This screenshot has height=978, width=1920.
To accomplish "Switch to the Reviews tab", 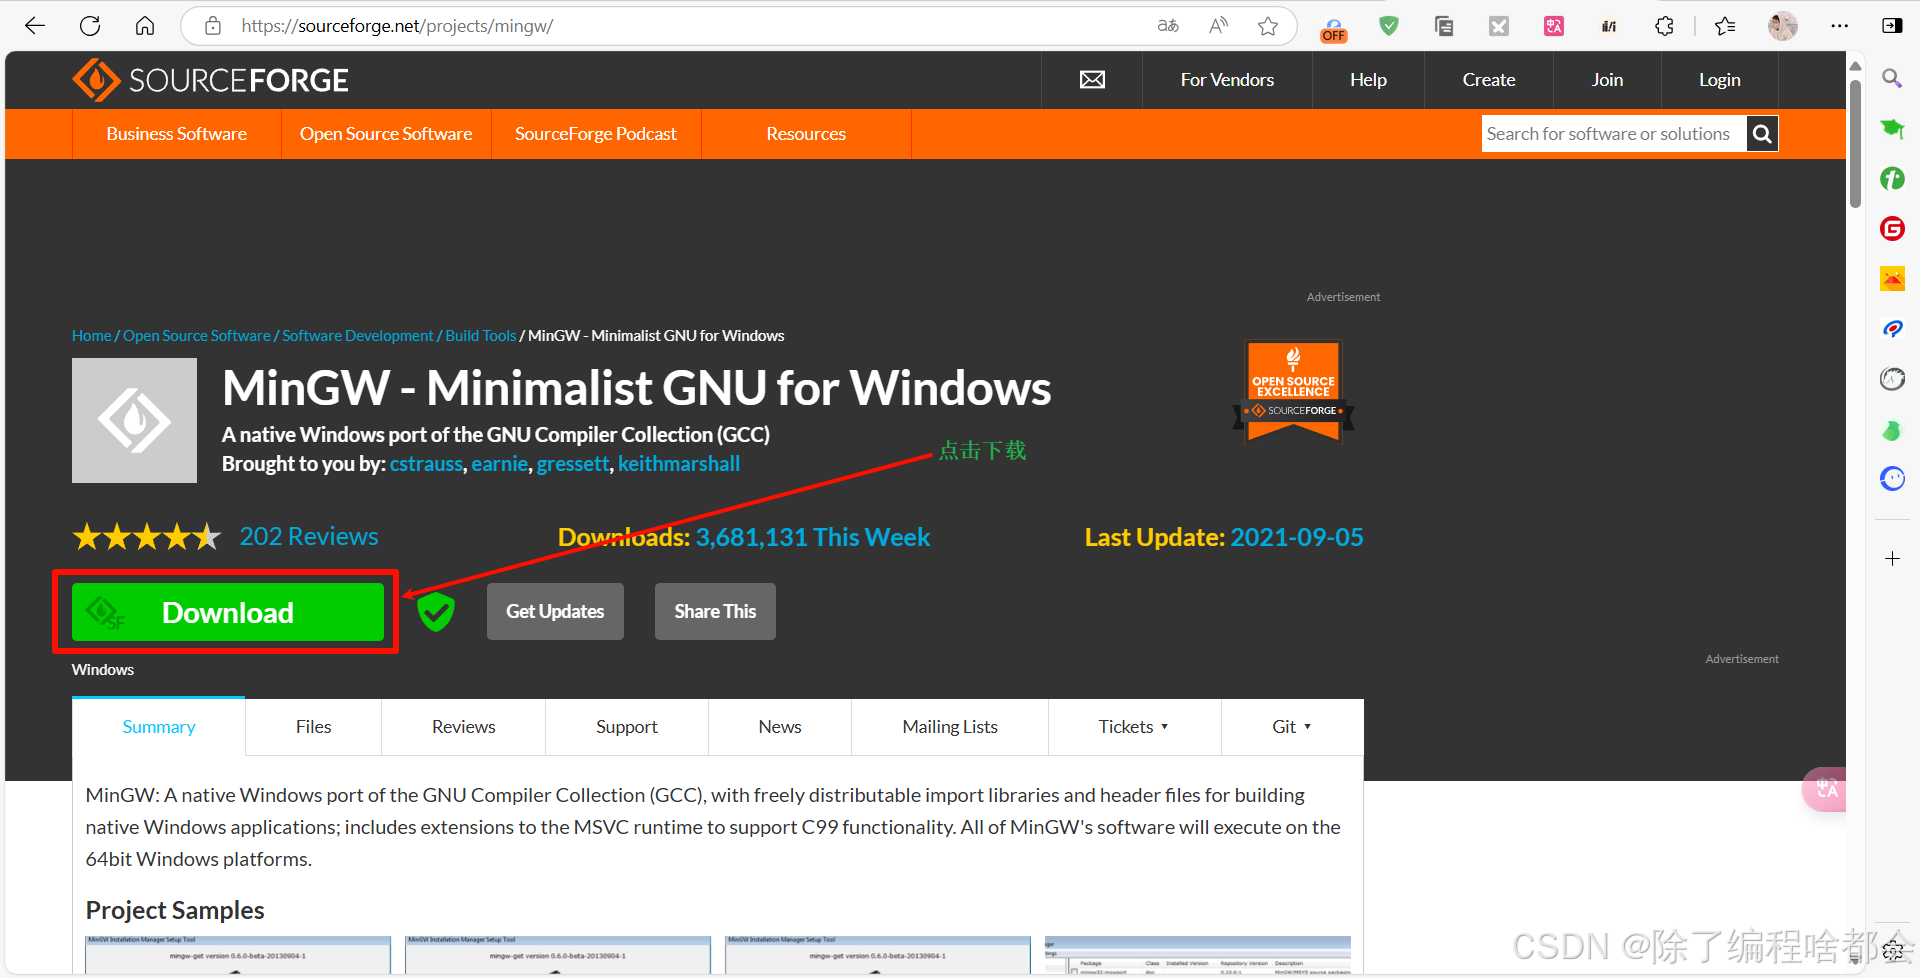I will (463, 727).
